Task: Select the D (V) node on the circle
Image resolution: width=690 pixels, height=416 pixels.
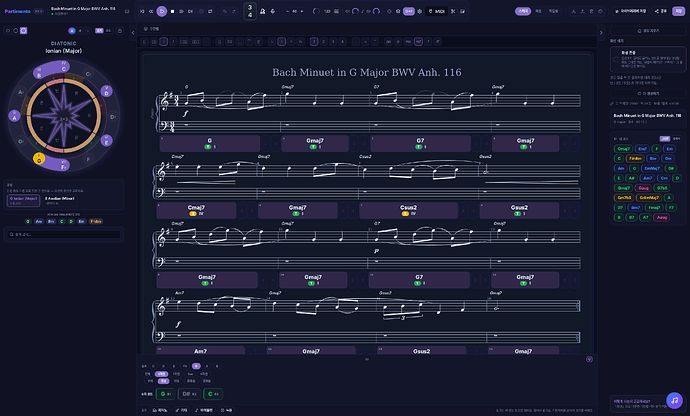Action: (x=106, y=91)
